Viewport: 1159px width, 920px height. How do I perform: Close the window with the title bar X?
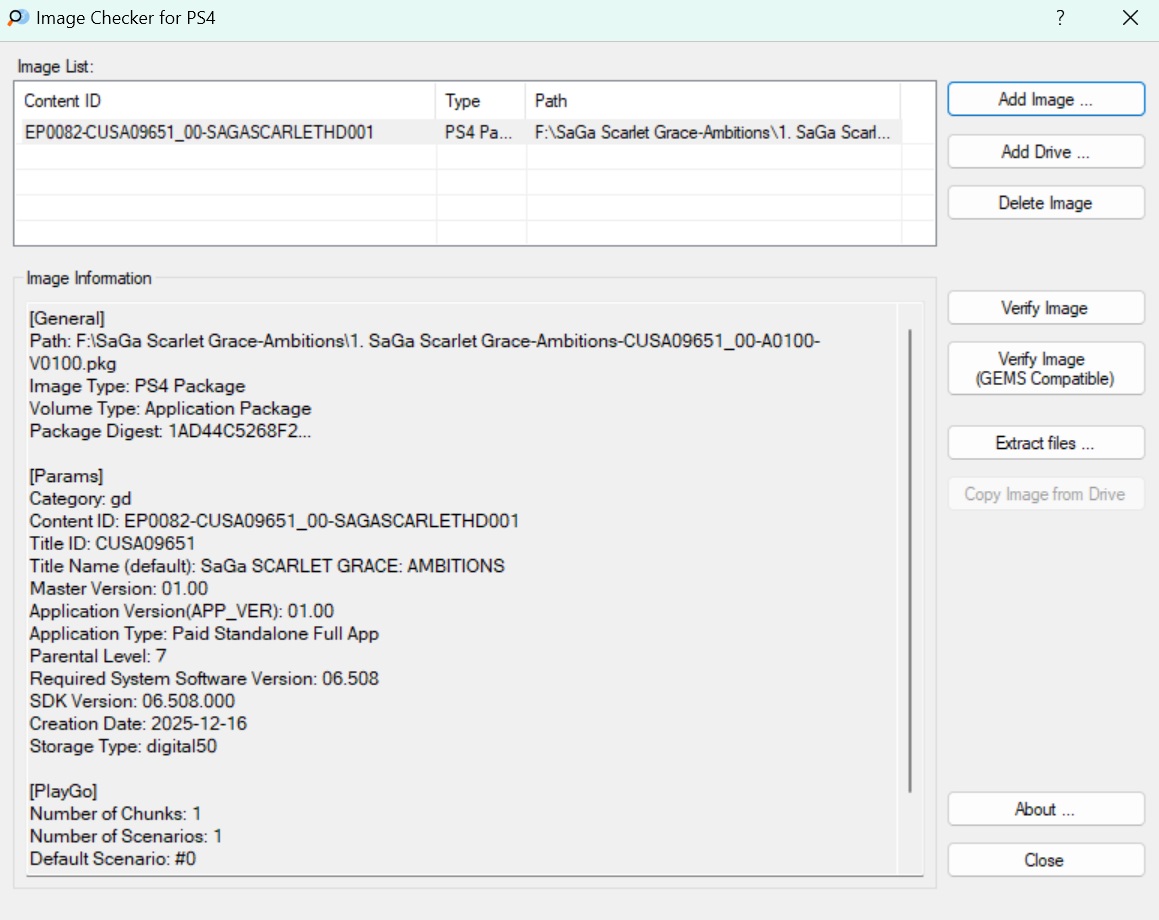(x=1130, y=18)
